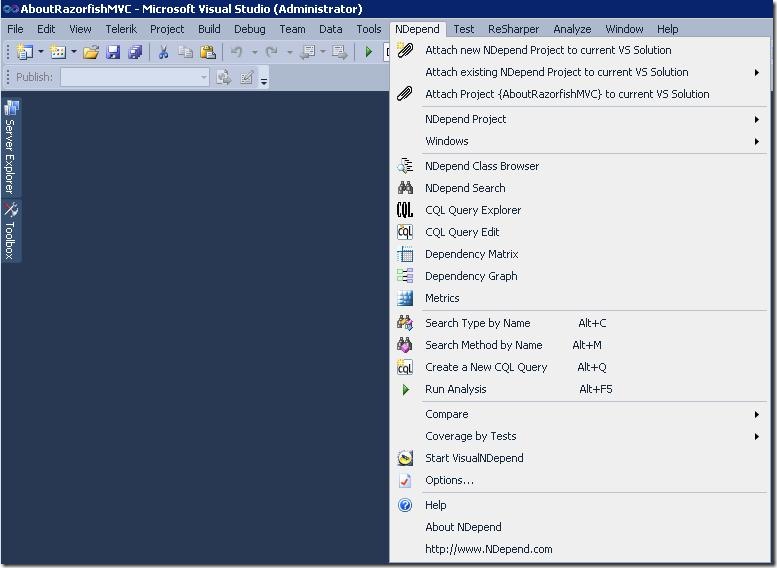Screen dimensions: 777x568
Task: Click the Create Publish Settings icon
Action: click(x=246, y=77)
